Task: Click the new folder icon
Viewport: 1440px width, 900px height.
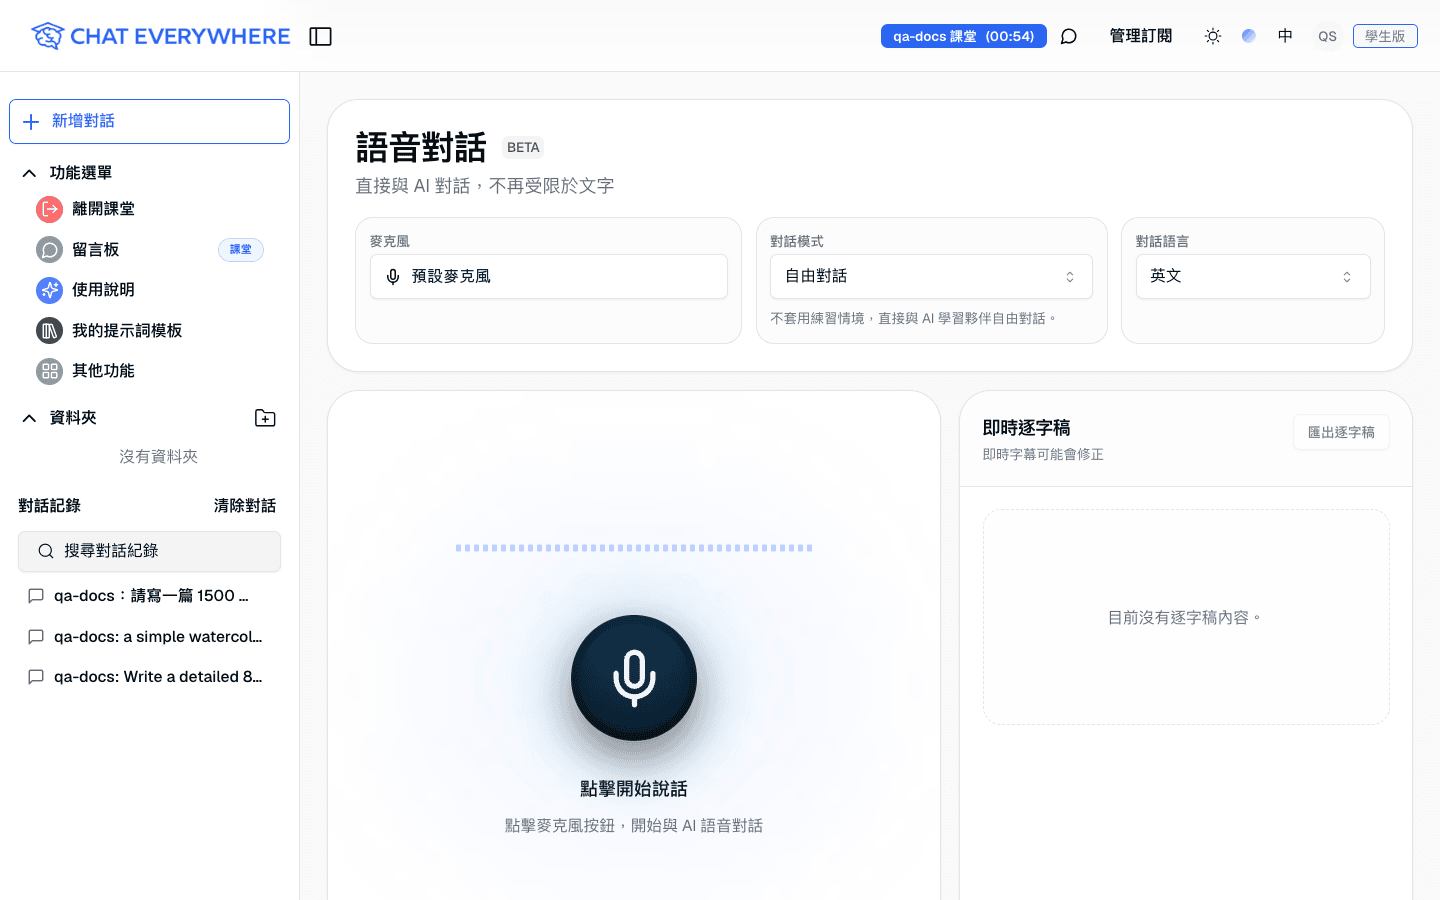Action: [265, 418]
